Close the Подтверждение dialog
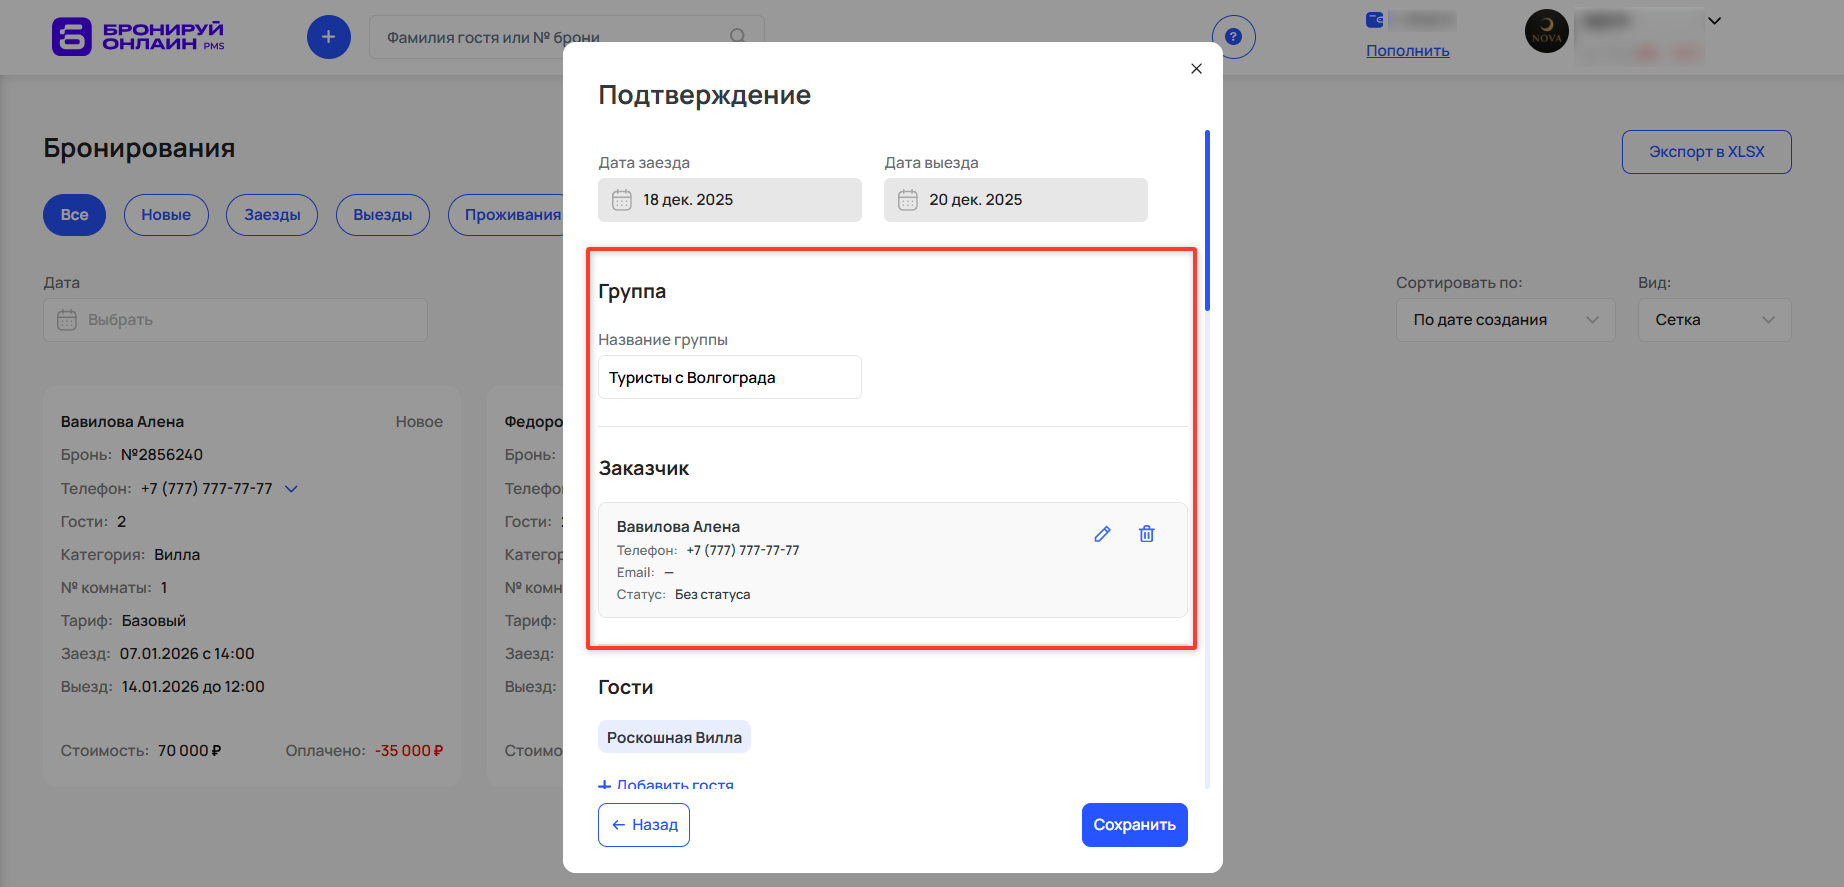The height and width of the screenshot is (887, 1844). 1196,69
